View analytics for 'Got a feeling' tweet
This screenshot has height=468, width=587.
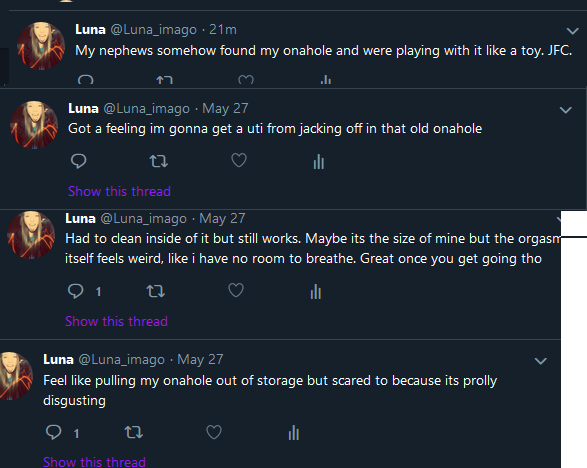319,161
